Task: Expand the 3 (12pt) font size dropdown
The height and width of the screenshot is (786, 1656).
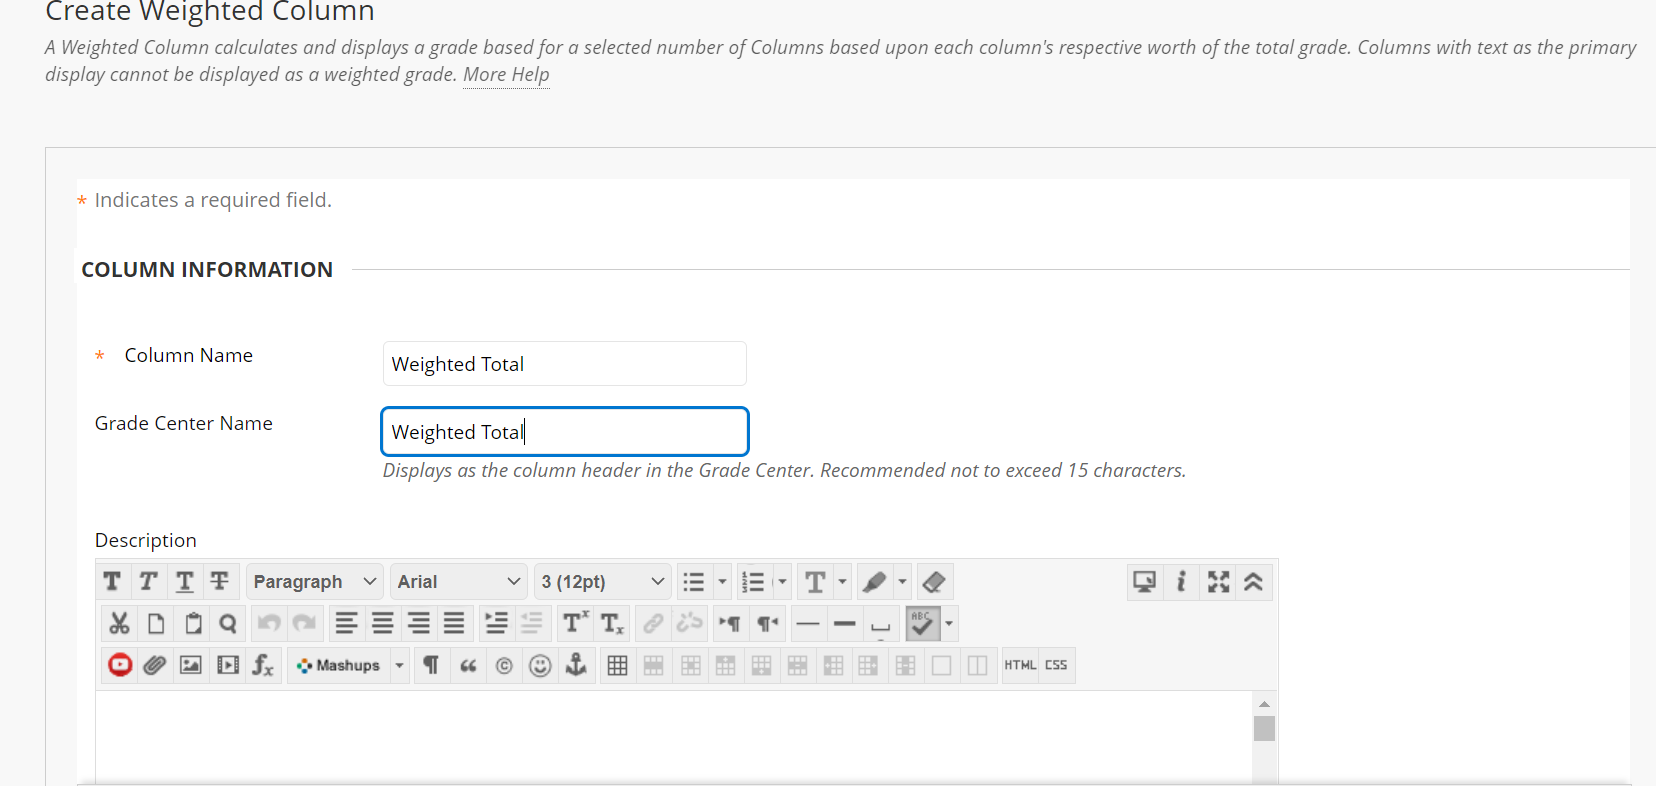Action: 602,581
